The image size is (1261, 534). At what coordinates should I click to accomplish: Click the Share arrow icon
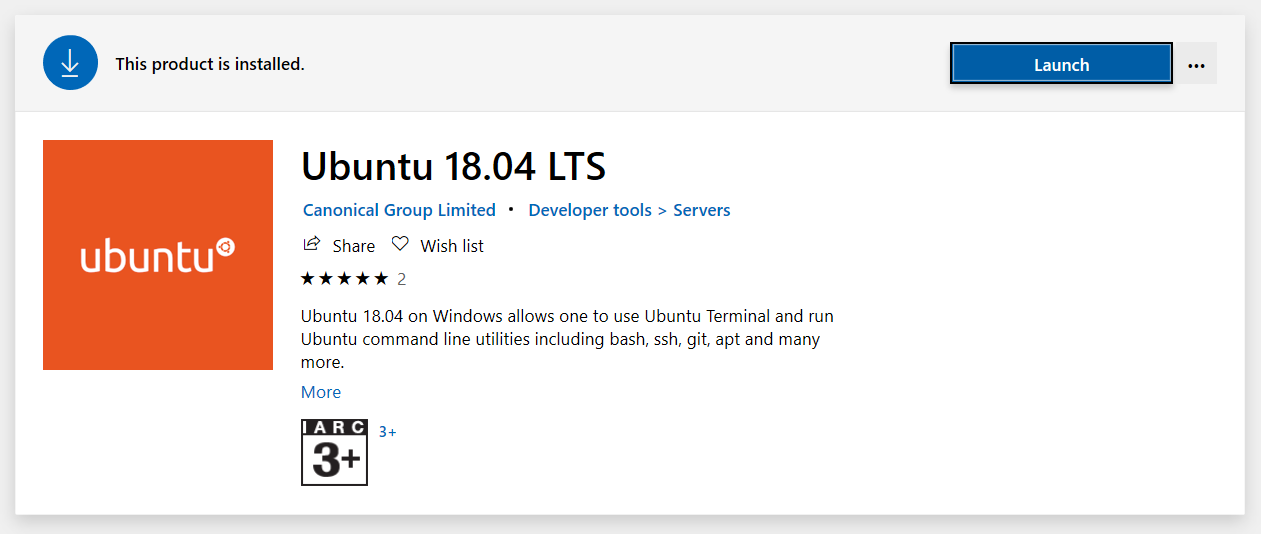point(312,244)
